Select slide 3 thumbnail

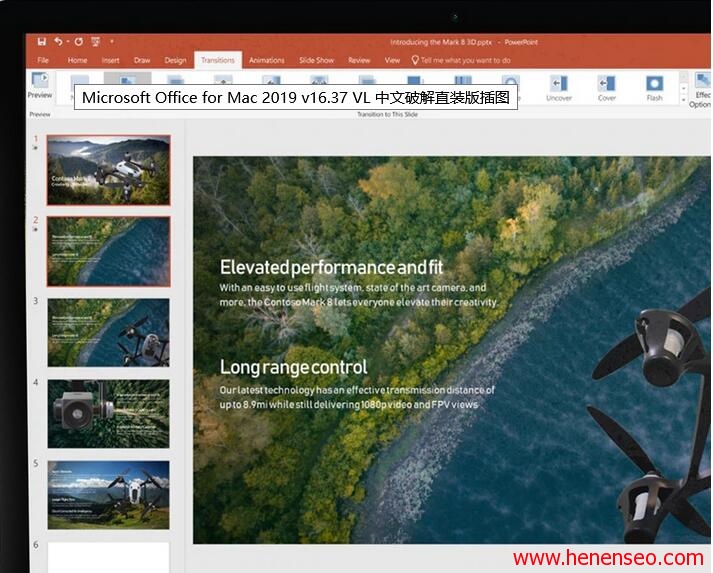click(x=109, y=332)
